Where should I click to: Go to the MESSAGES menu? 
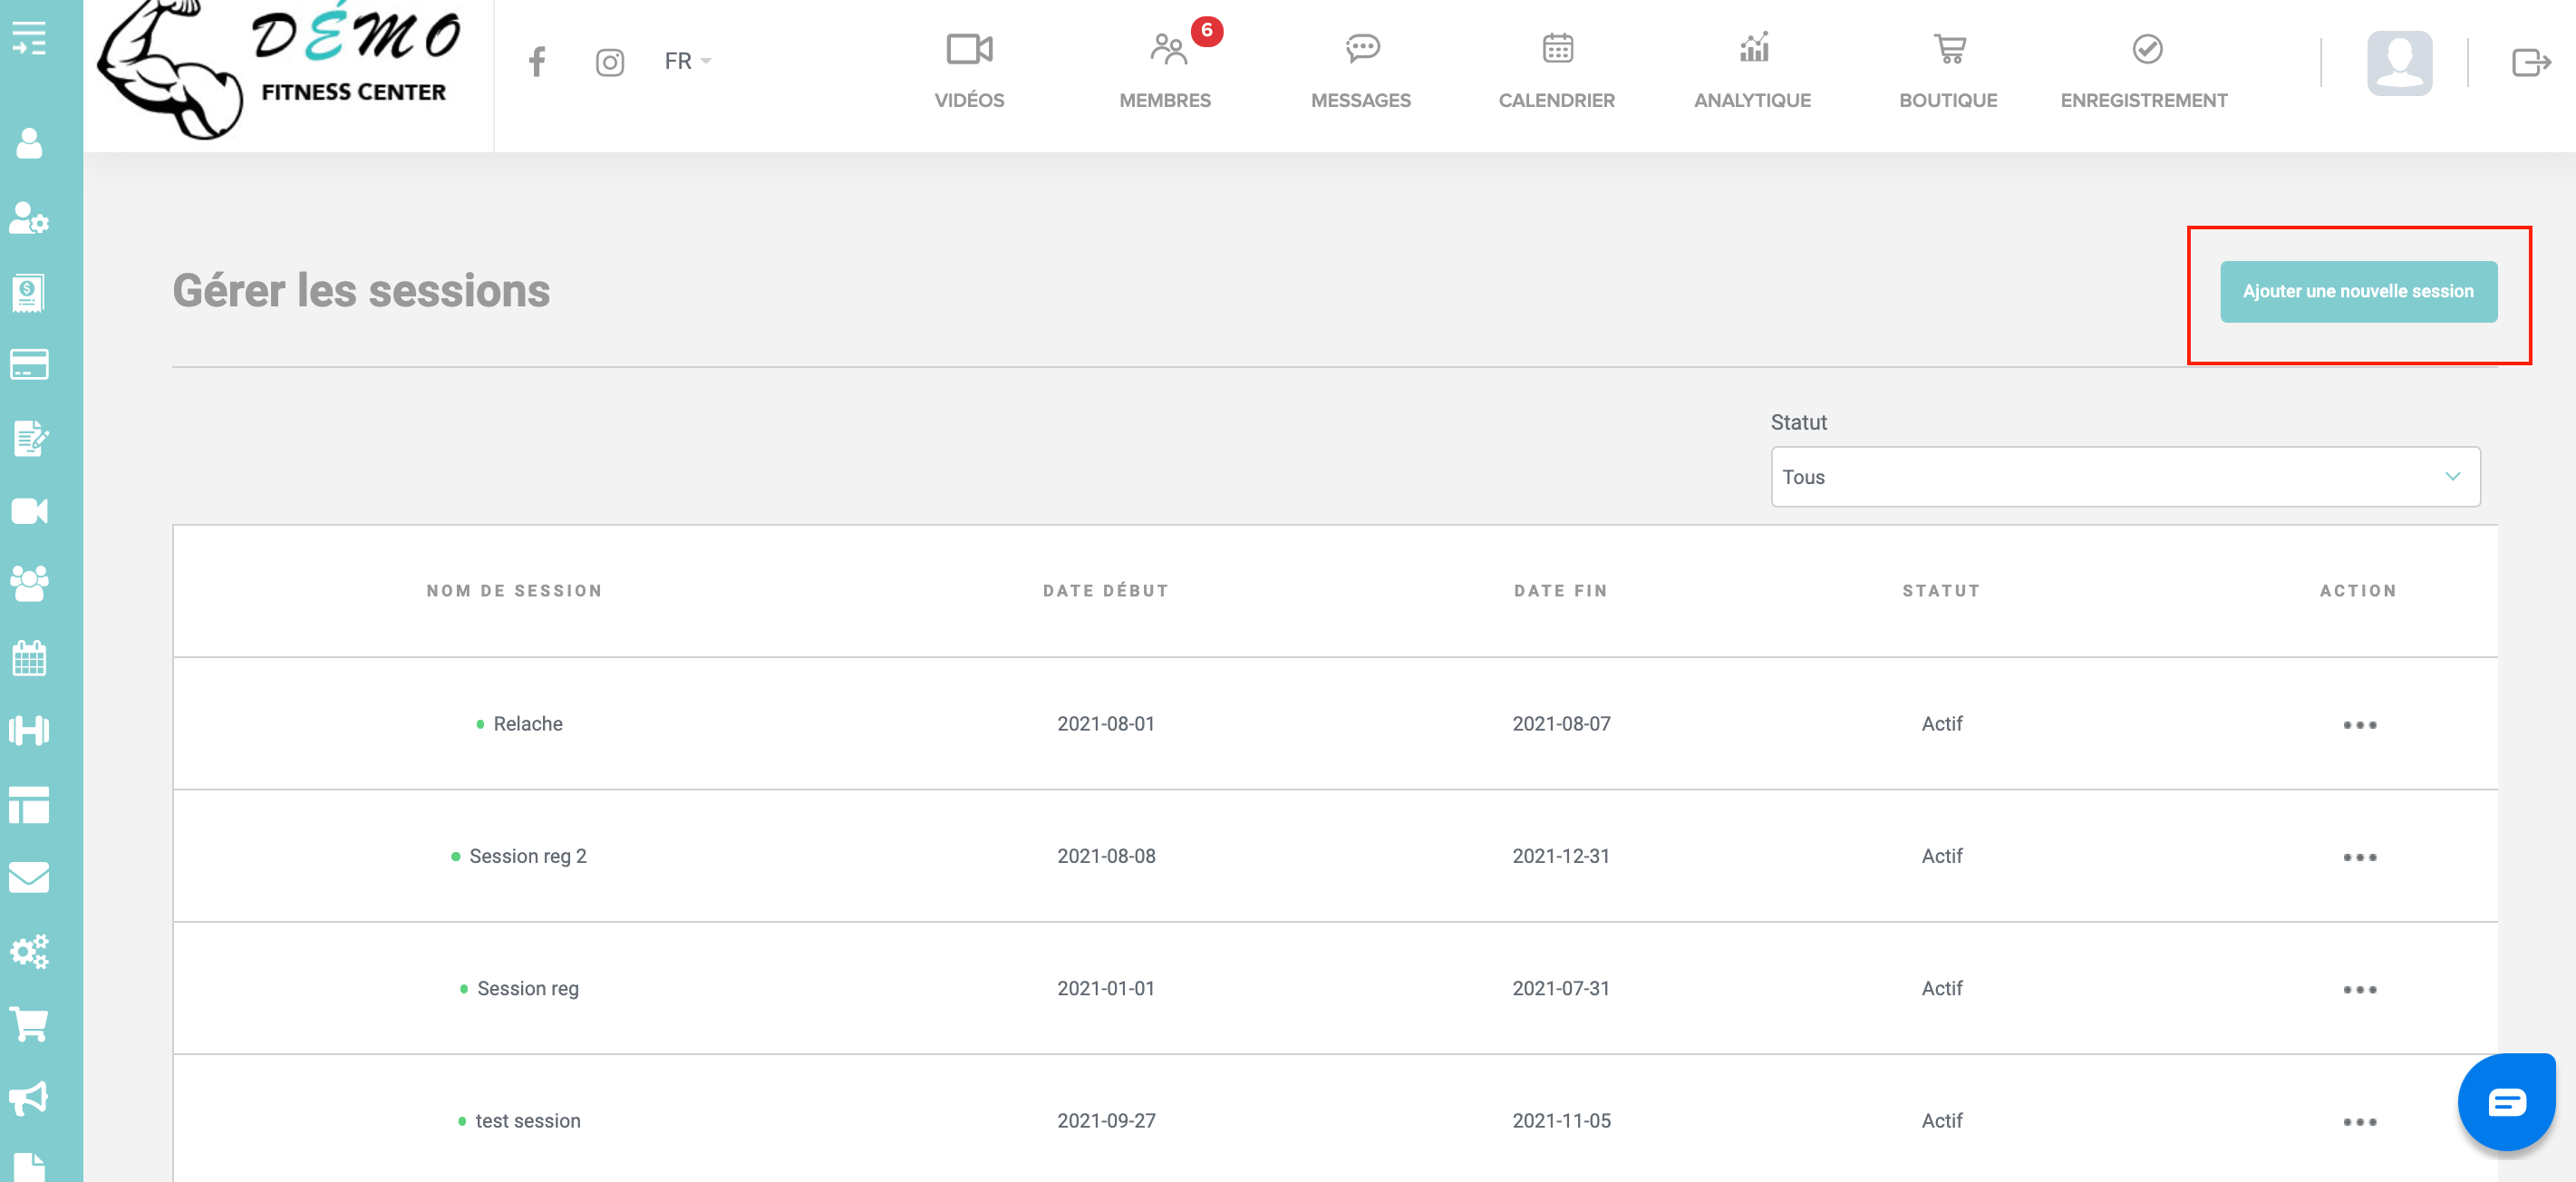[x=1361, y=70]
